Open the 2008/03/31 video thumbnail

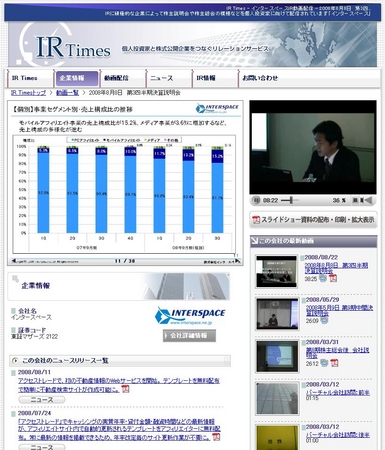point(277,356)
